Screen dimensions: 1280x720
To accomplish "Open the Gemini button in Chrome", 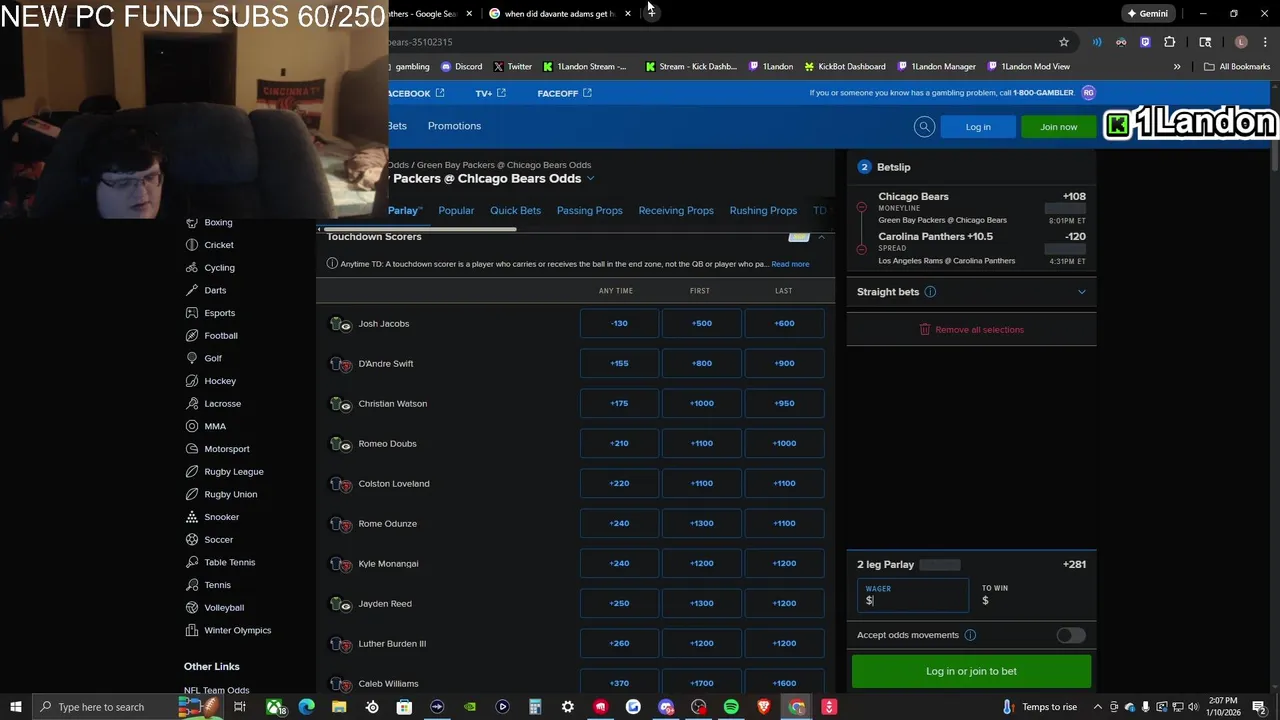I will pyautogui.click(x=1148, y=14).
